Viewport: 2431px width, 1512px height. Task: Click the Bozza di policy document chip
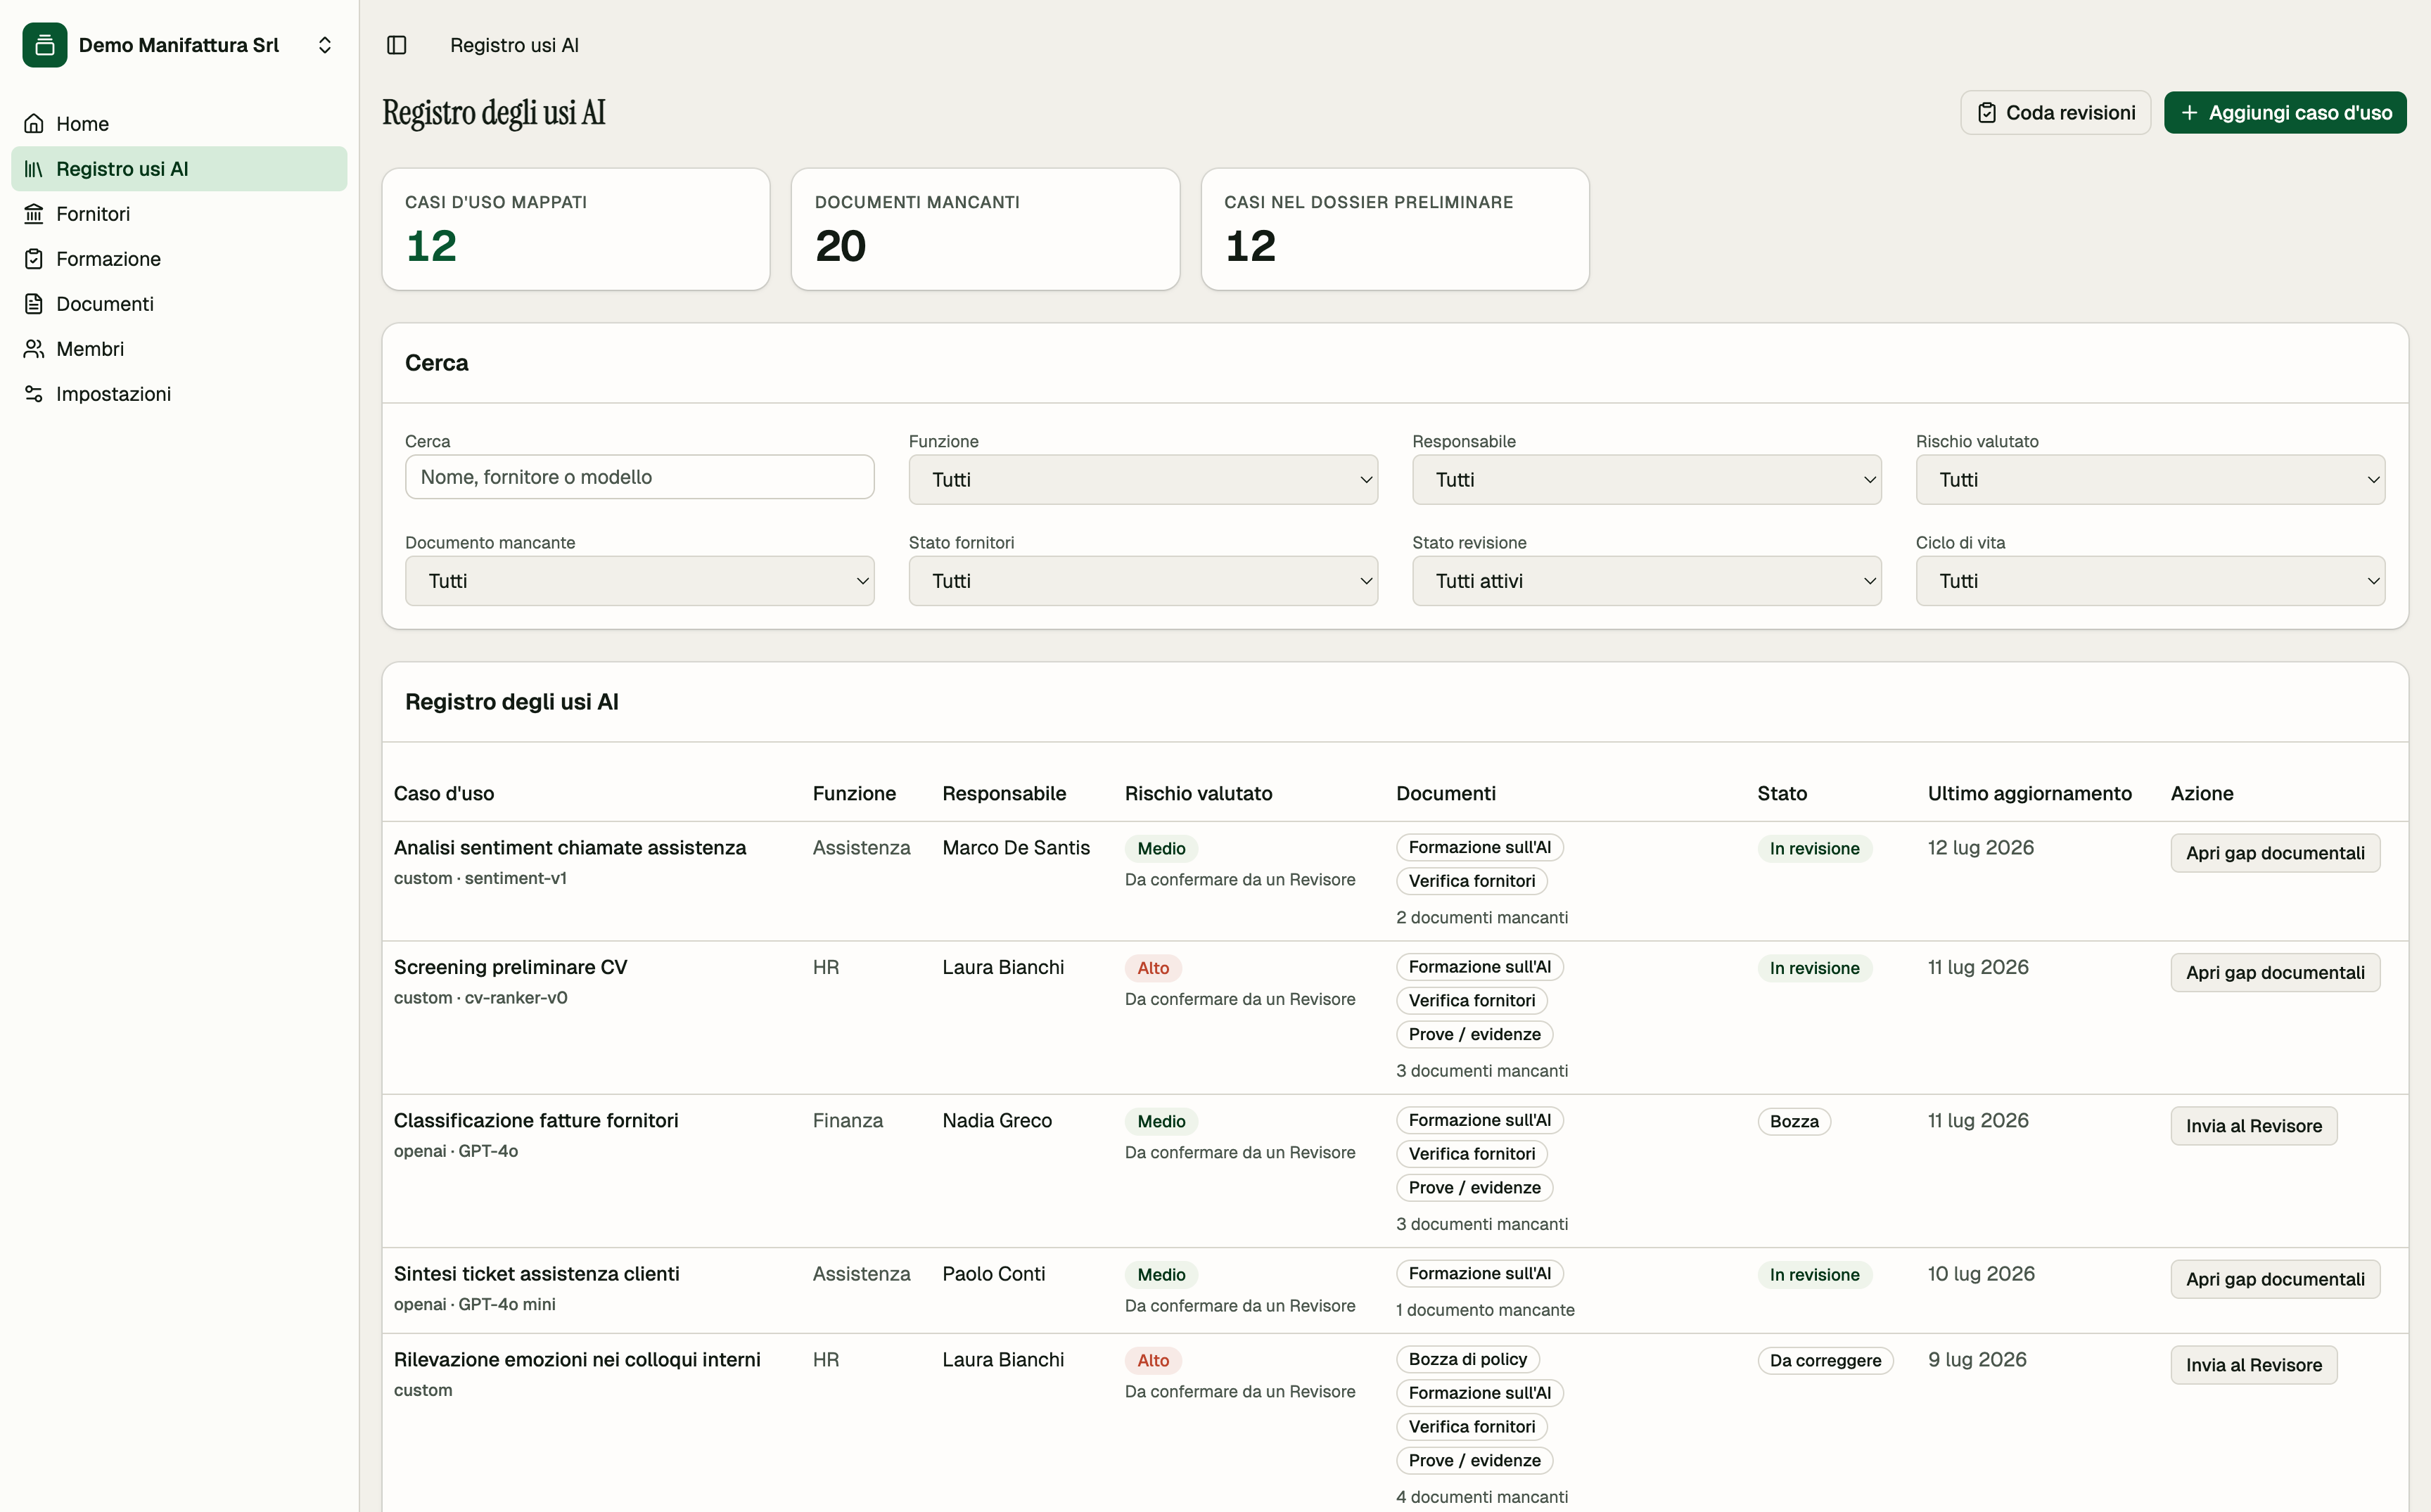pos(1467,1360)
